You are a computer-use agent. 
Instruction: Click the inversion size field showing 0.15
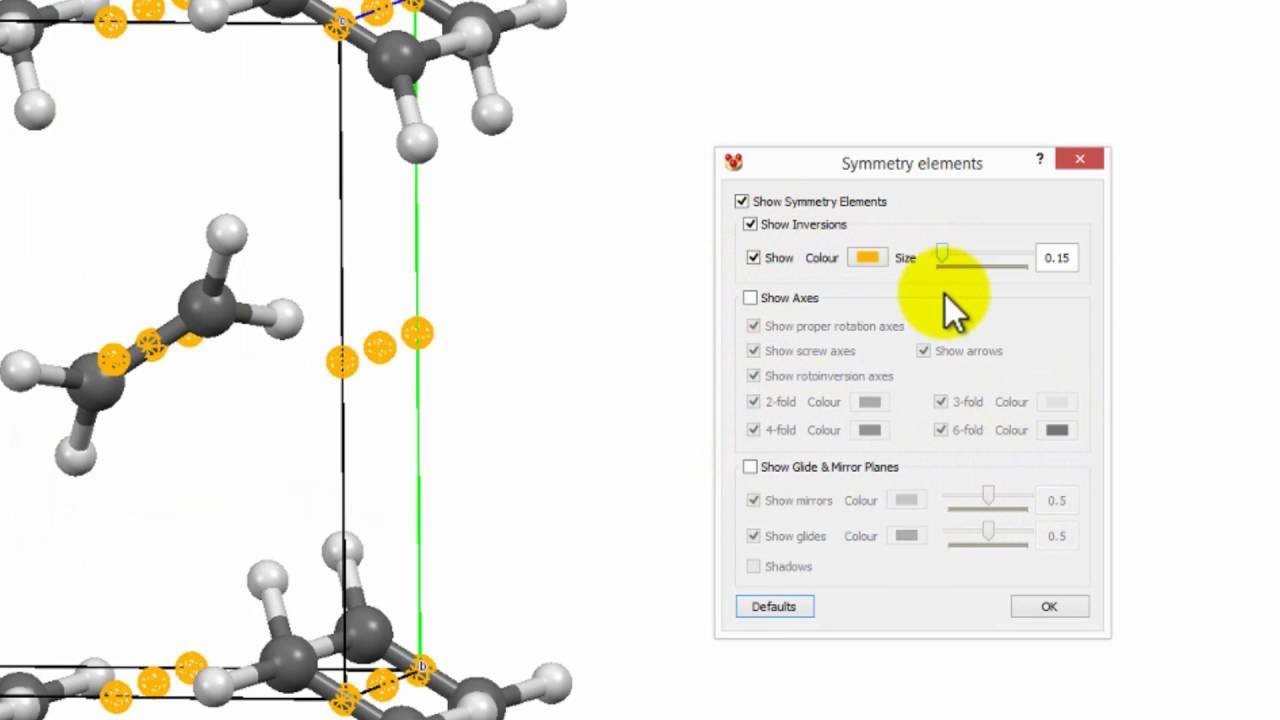tap(1057, 258)
